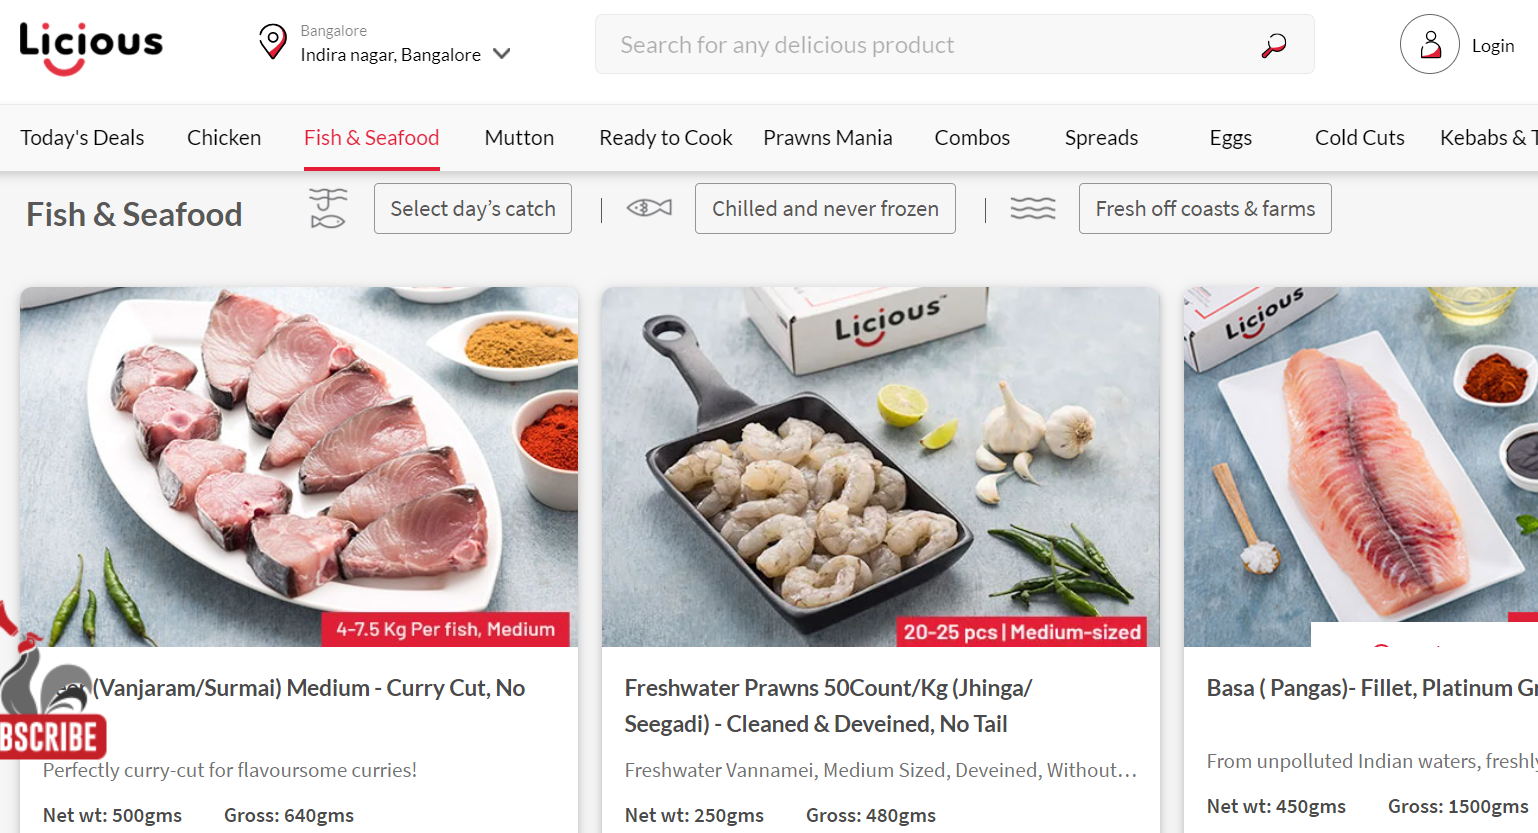Open the Freshwater Prawns product image
Image resolution: width=1538 pixels, height=833 pixels.
(880, 466)
